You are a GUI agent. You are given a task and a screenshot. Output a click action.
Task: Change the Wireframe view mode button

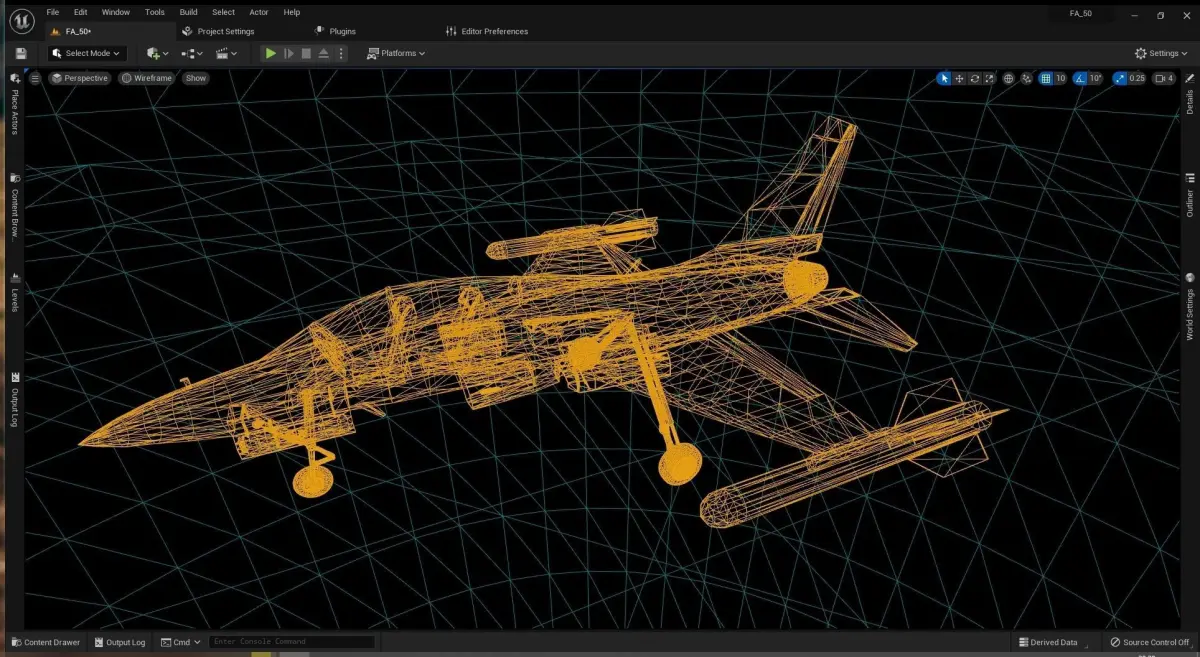[x=146, y=78]
